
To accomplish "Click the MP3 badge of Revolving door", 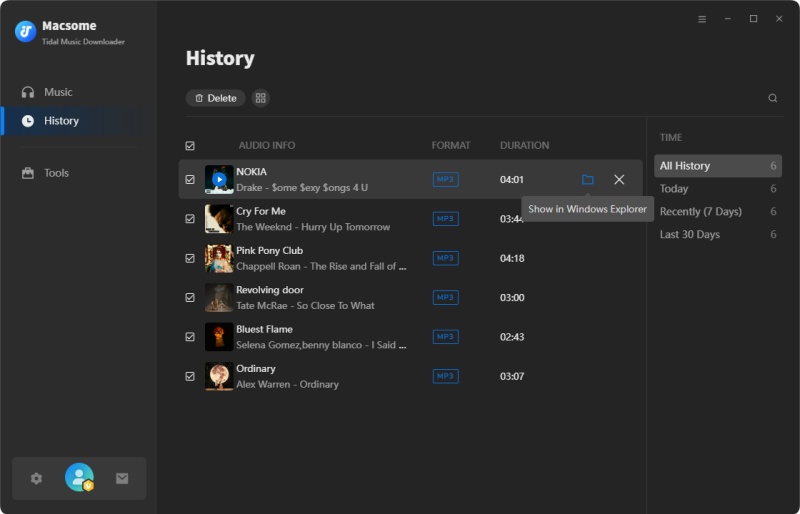I will (445, 298).
